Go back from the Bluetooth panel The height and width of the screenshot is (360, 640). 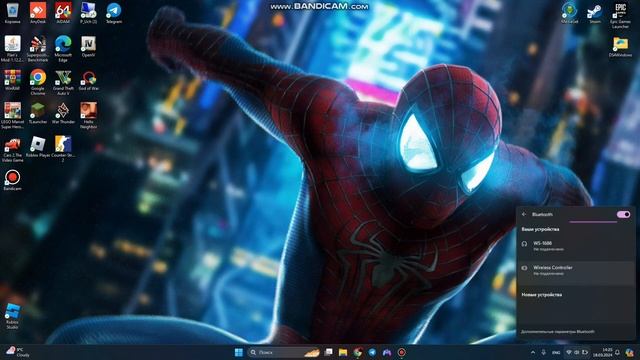(x=524, y=214)
